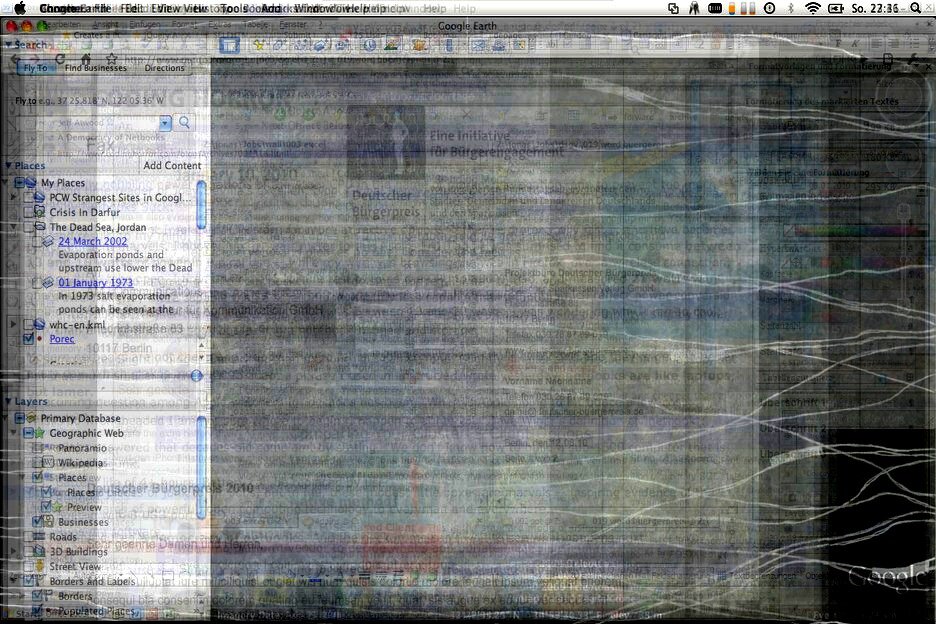Expand the whc-en.kml tree item
Image resolution: width=936 pixels, height=624 pixels.
pos(14,324)
